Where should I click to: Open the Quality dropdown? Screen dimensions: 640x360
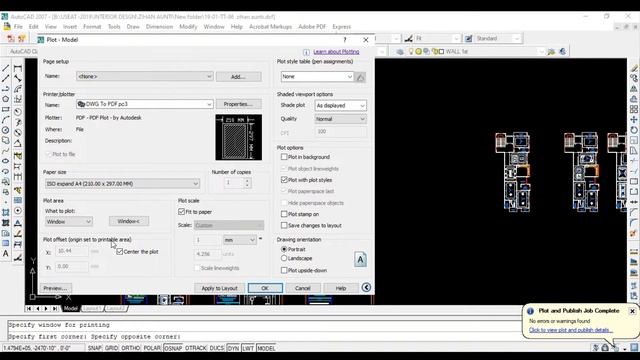(x=340, y=119)
